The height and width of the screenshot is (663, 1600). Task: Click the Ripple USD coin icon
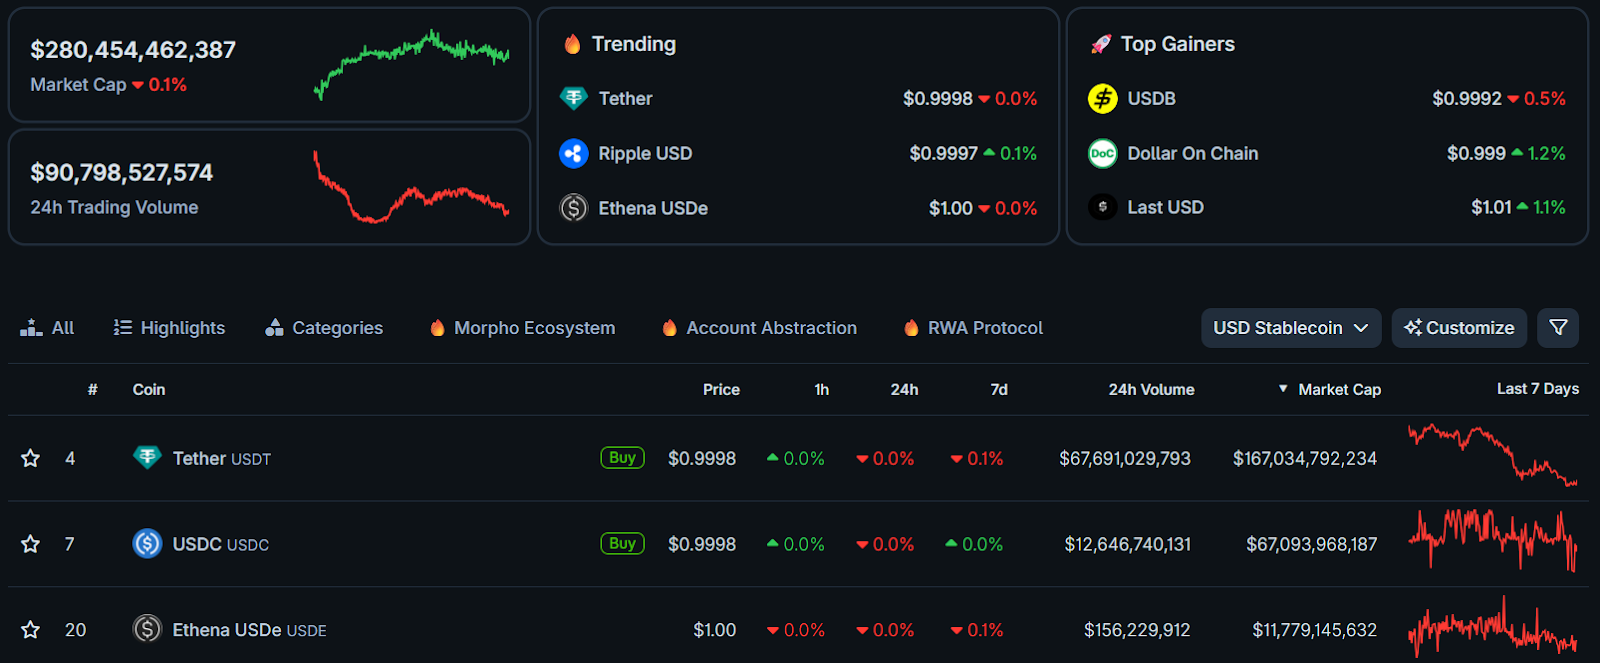(x=573, y=153)
